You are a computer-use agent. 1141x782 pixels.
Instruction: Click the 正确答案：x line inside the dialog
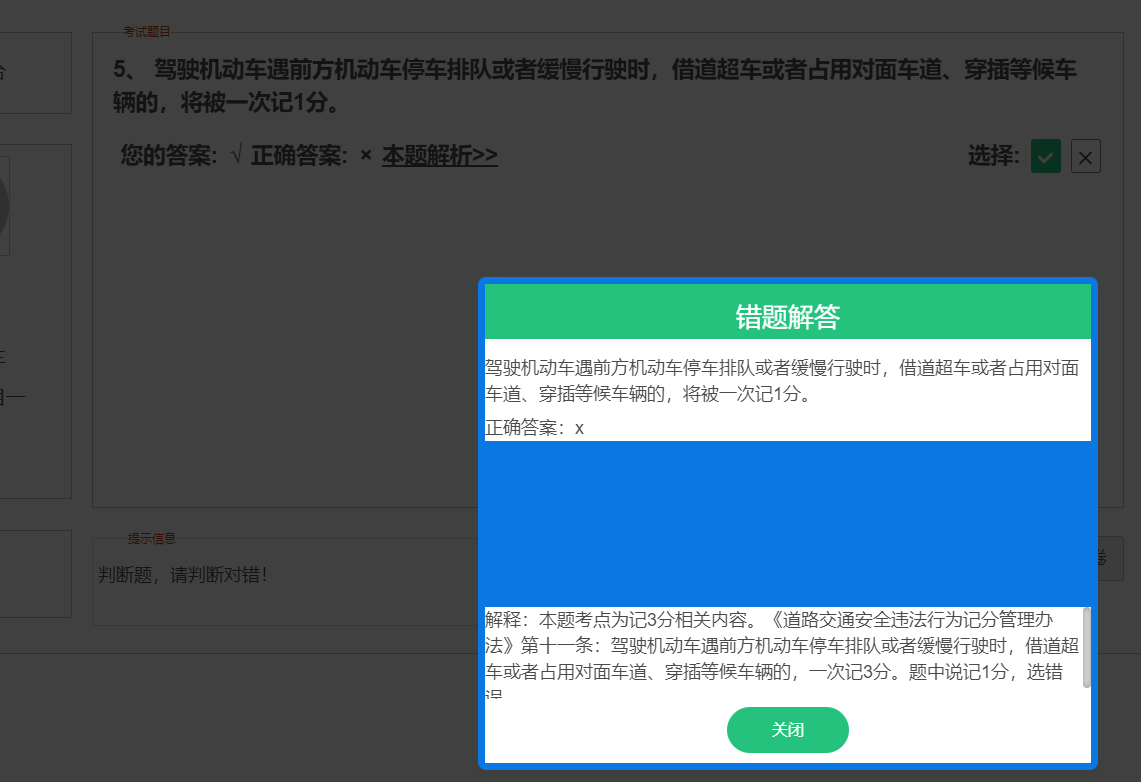[x=531, y=428]
